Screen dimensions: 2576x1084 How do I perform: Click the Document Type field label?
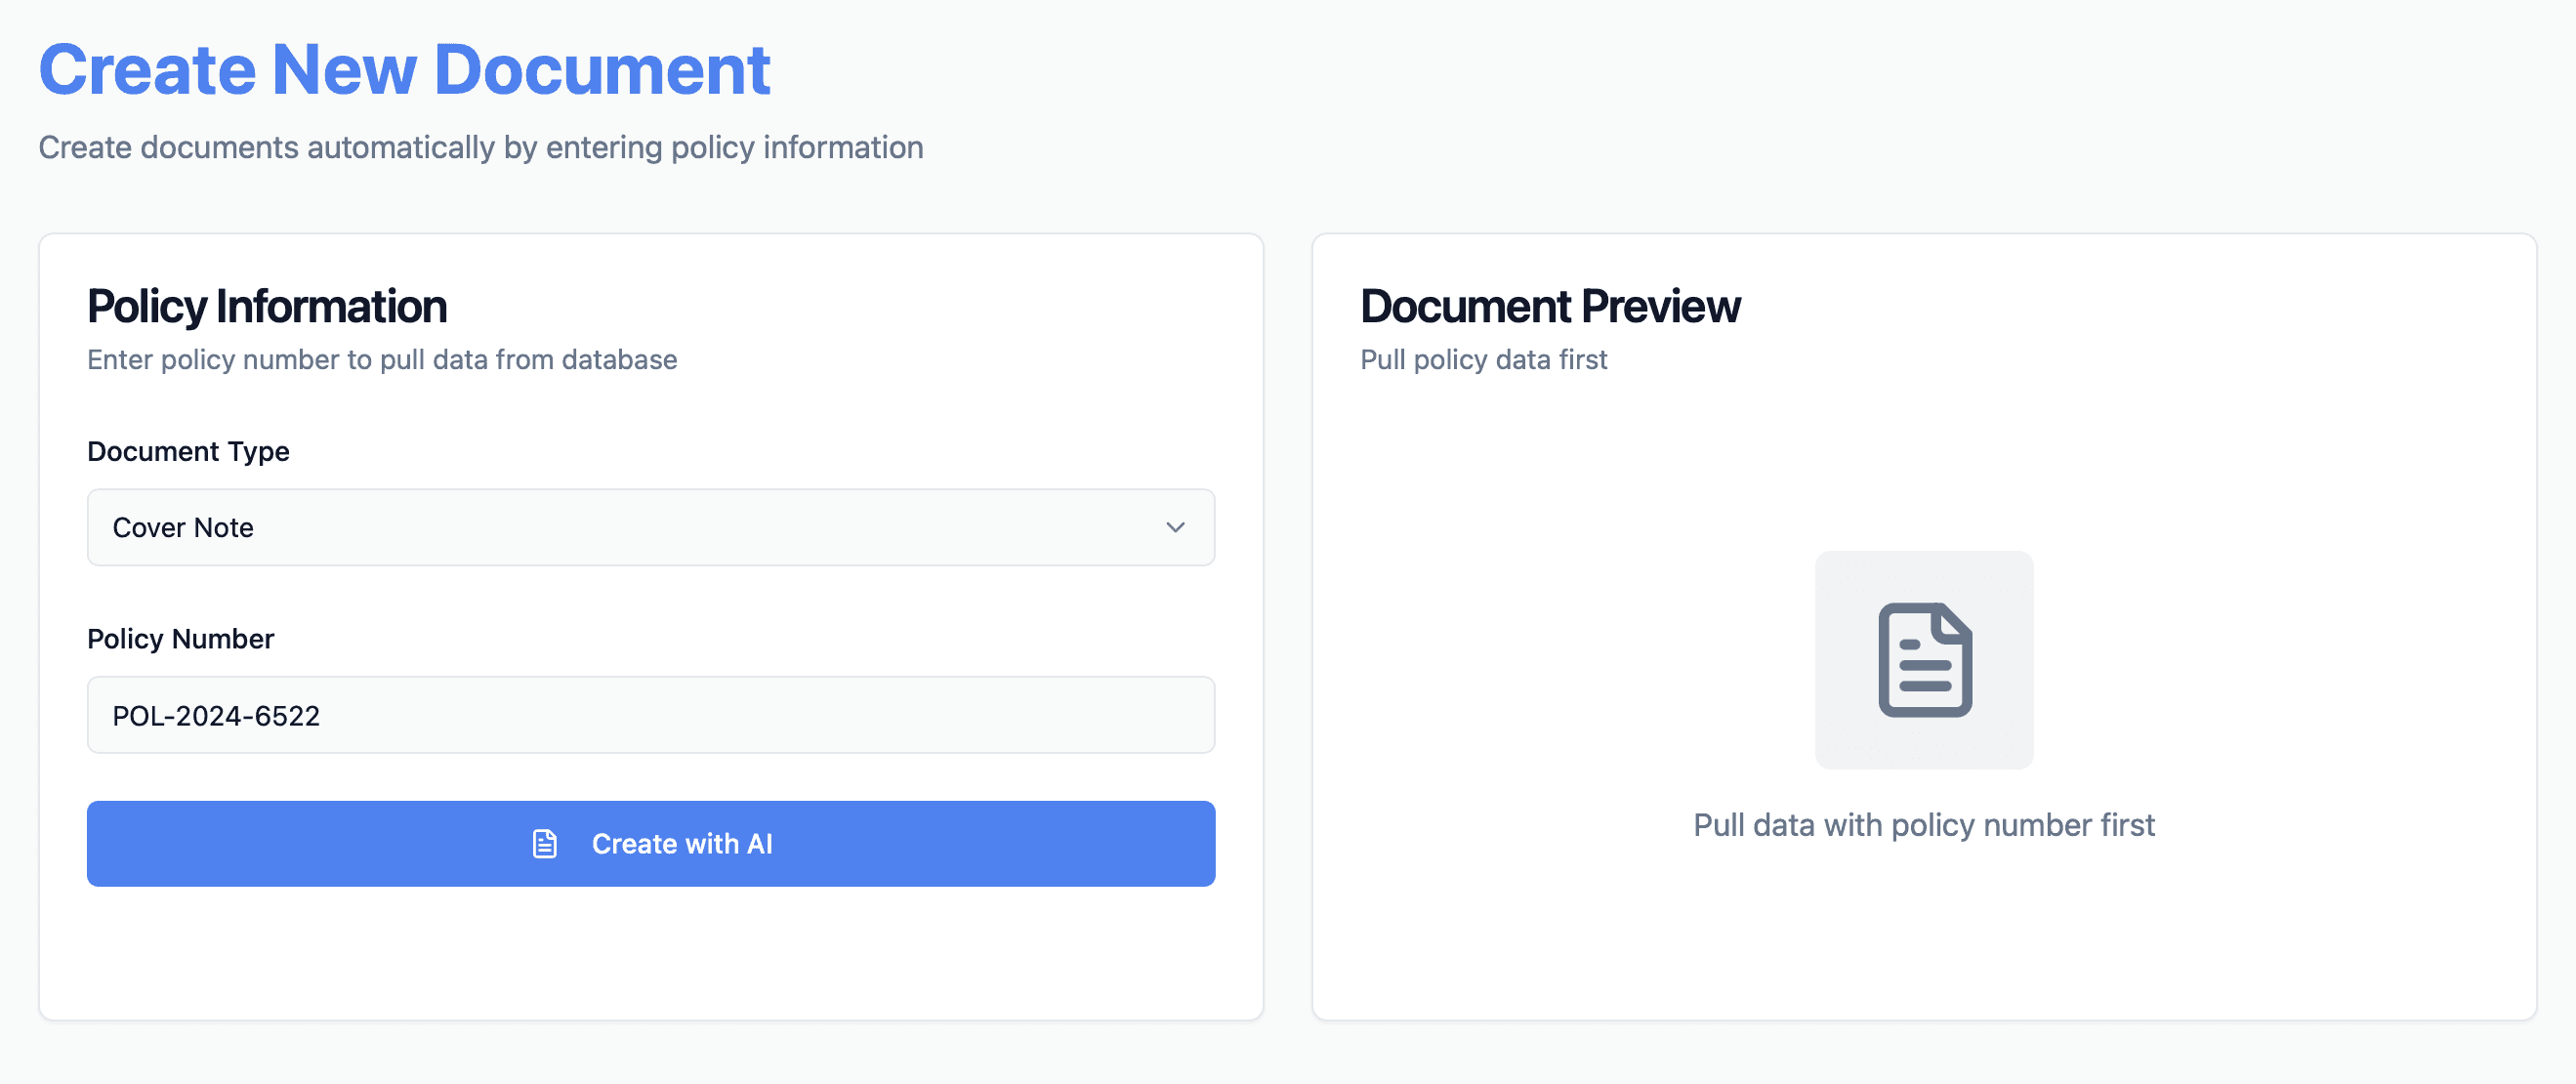tap(188, 451)
